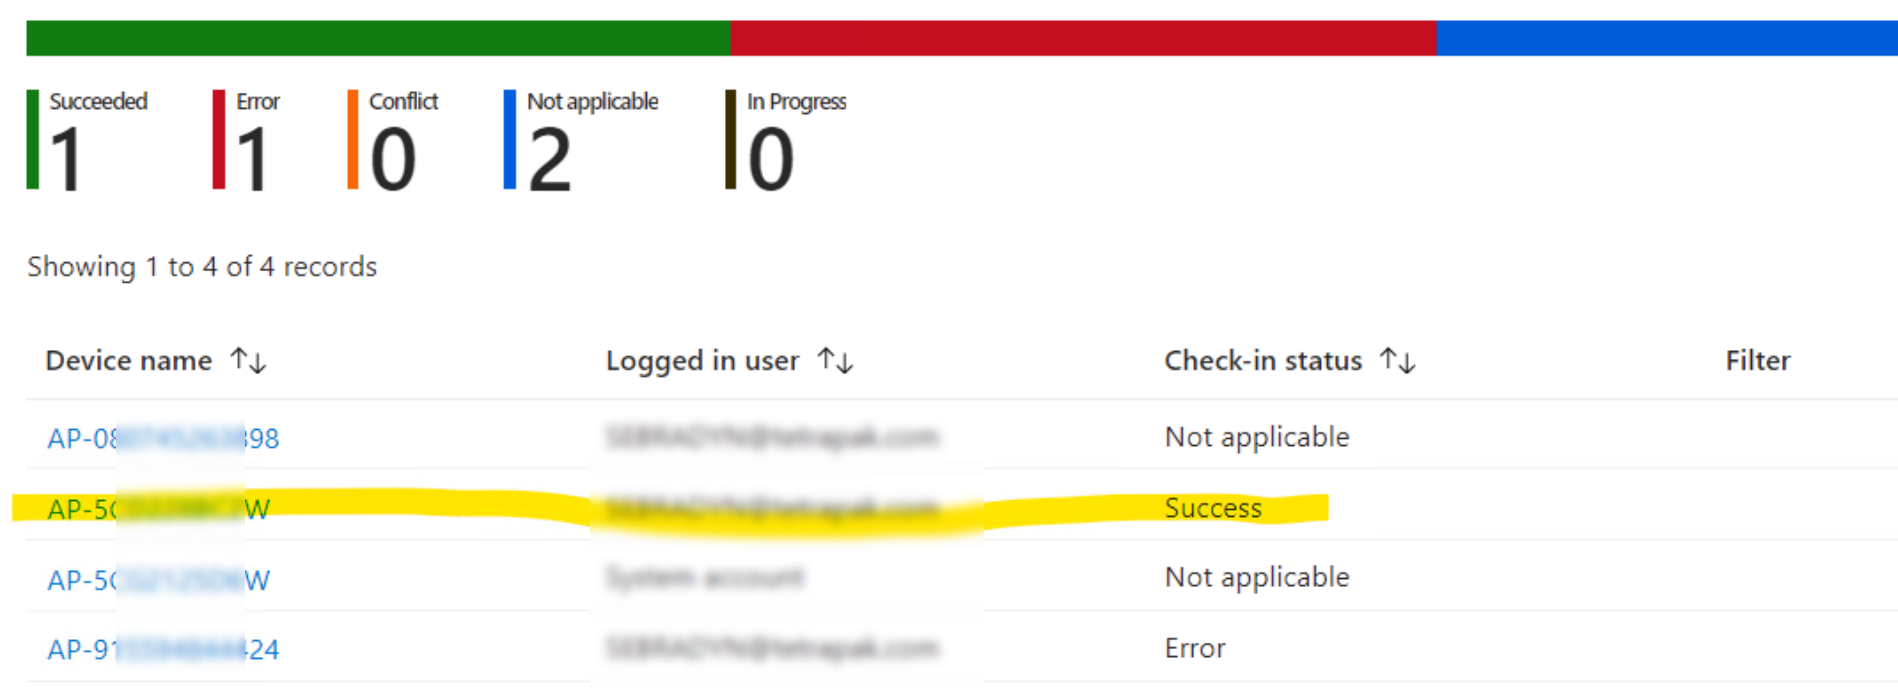
Task: Open device link starting with AP-08
Action: 163,438
